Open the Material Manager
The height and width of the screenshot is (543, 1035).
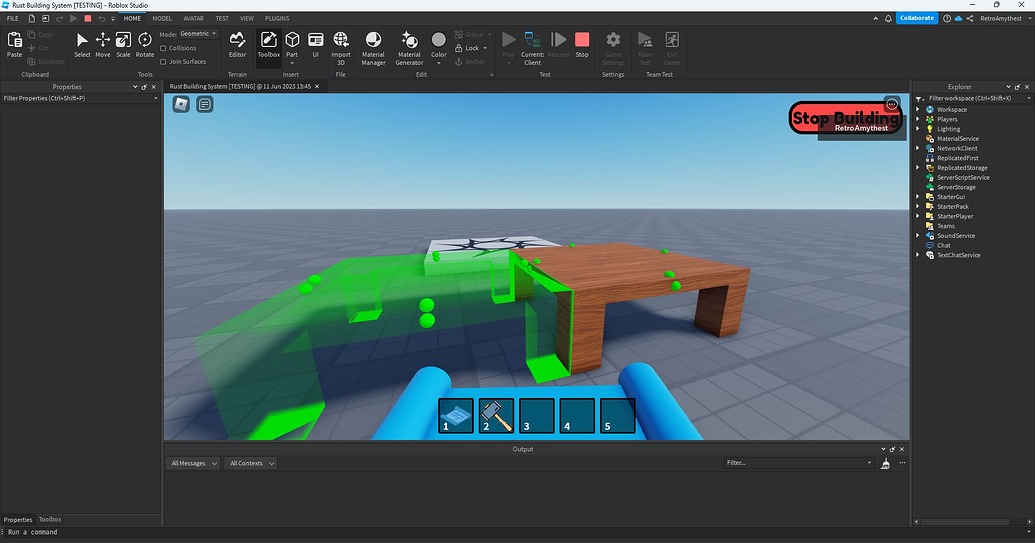[373, 48]
